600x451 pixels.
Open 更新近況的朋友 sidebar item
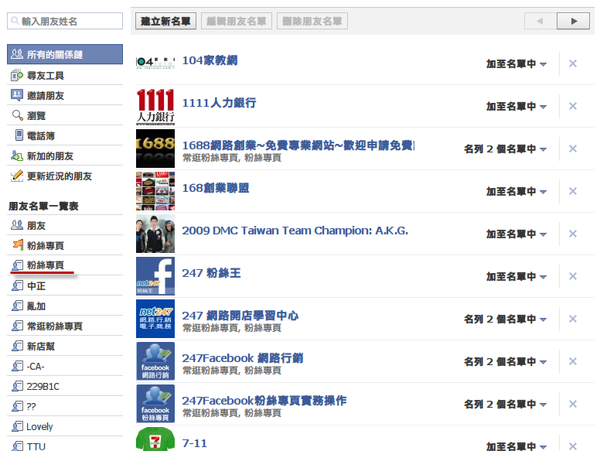[x=65, y=176]
